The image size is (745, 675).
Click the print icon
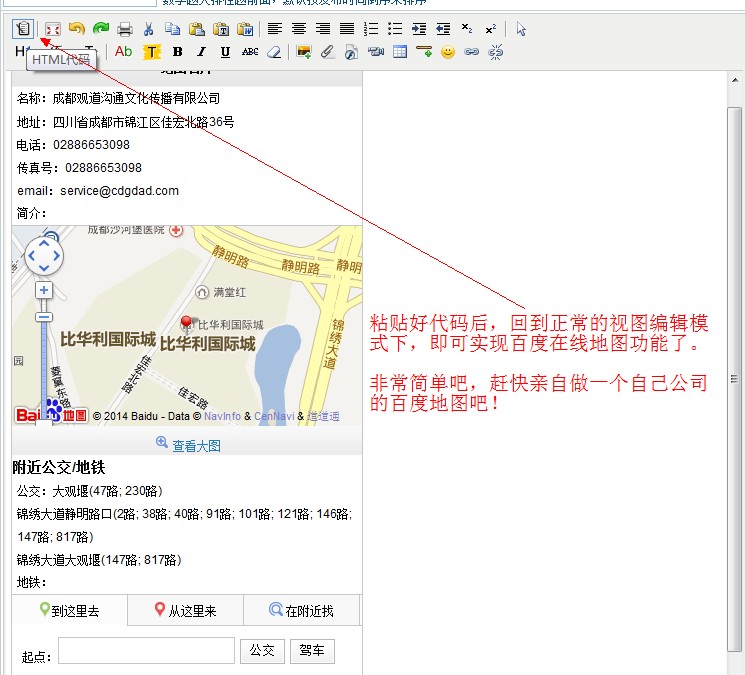[124, 29]
